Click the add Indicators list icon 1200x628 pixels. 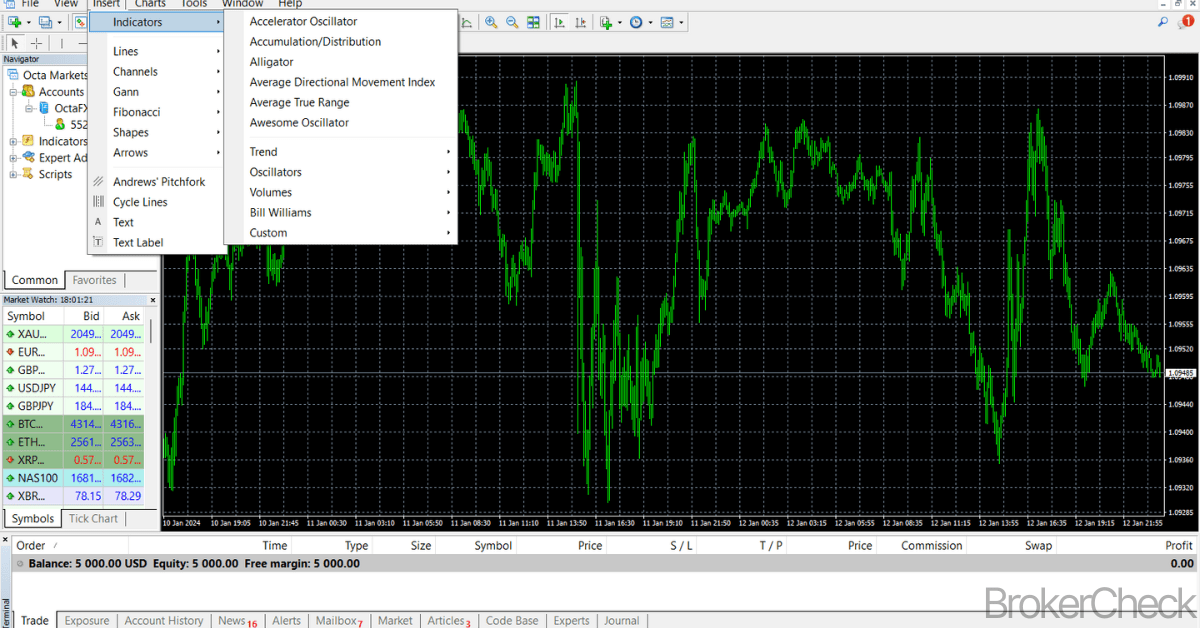click(606, 22)
